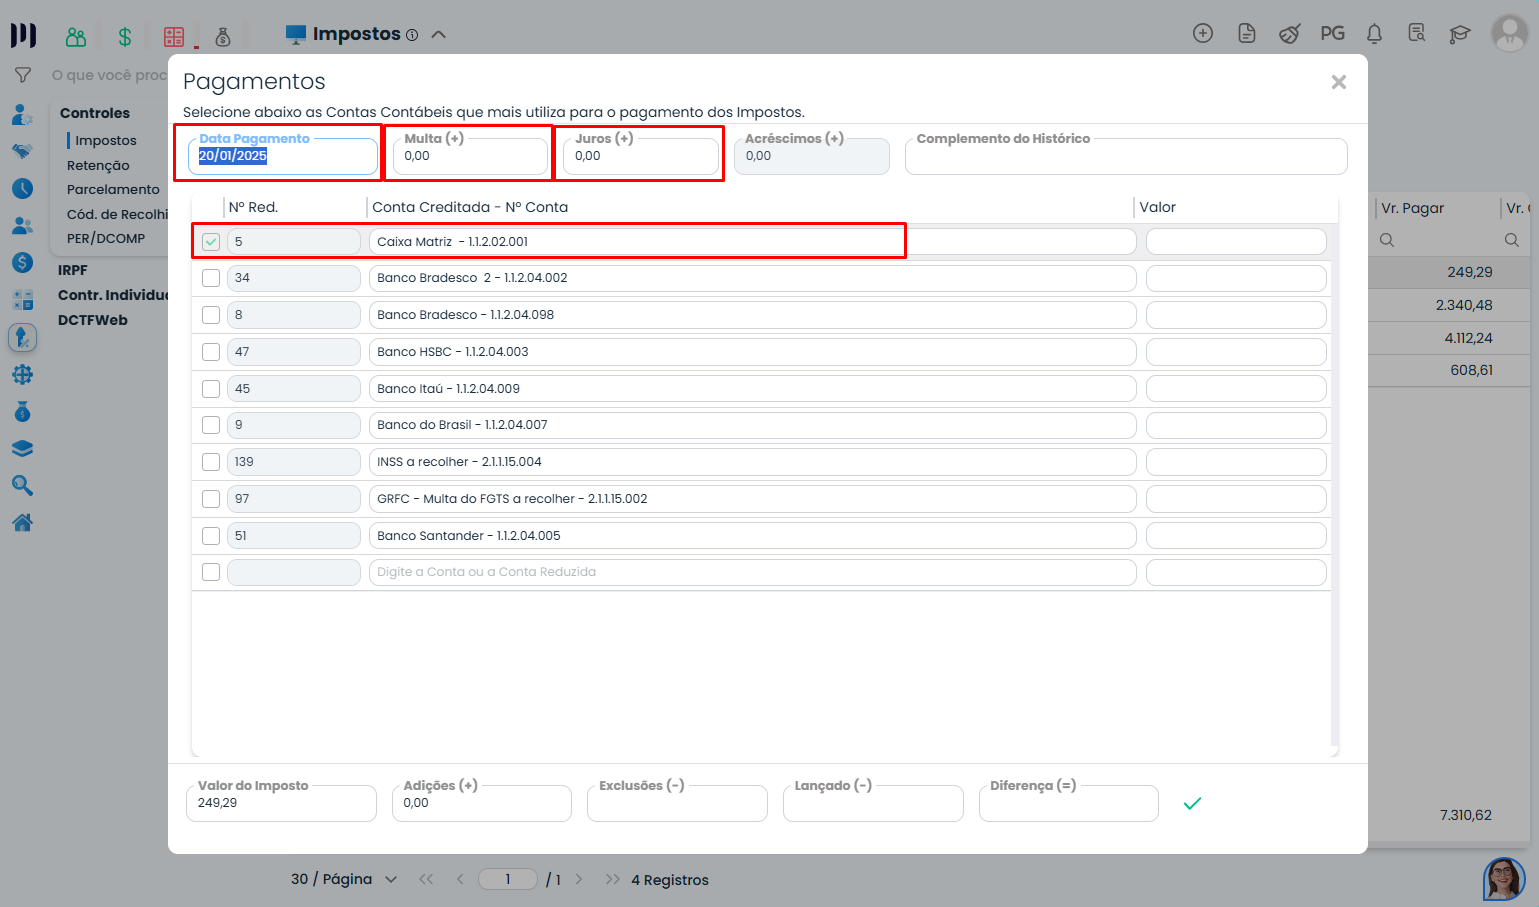The height and width of the screenshot is (907, 1539).
Task: Click the Data Pagamento date field
Action: pos(282,156)
